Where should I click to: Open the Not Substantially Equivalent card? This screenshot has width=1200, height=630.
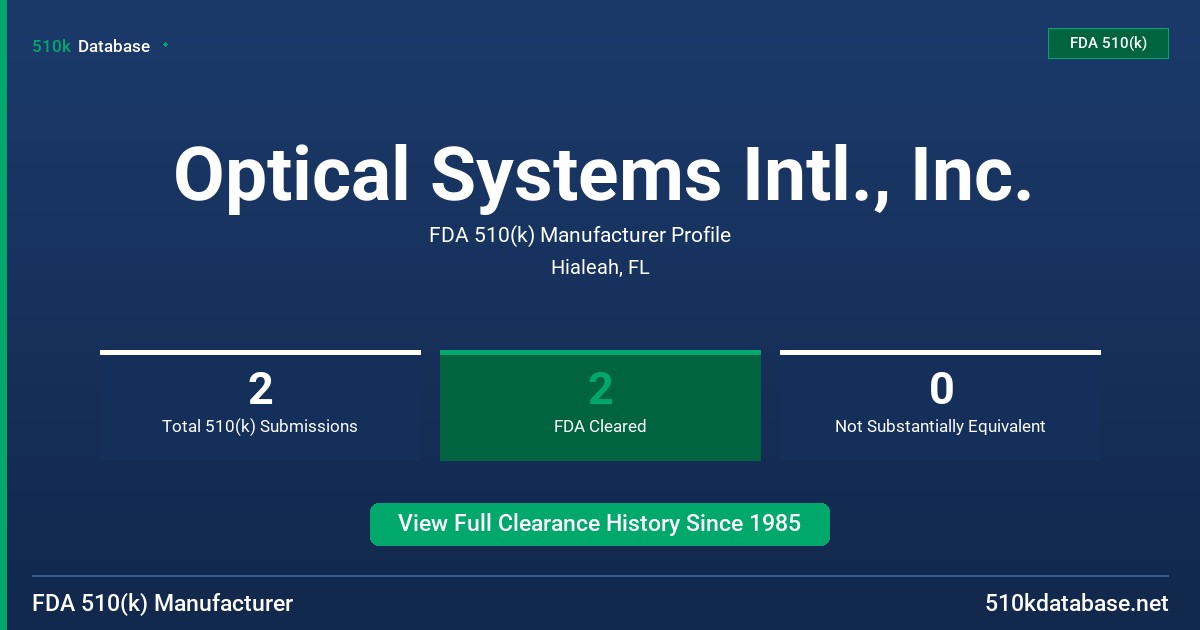click(940, 405)
